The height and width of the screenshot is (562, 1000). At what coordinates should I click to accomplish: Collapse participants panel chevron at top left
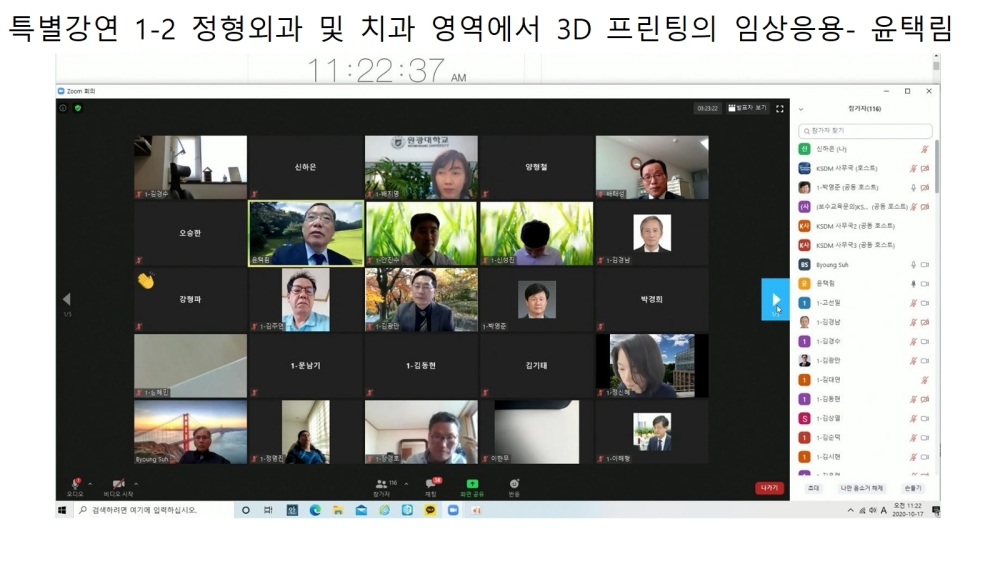(801, 109)
